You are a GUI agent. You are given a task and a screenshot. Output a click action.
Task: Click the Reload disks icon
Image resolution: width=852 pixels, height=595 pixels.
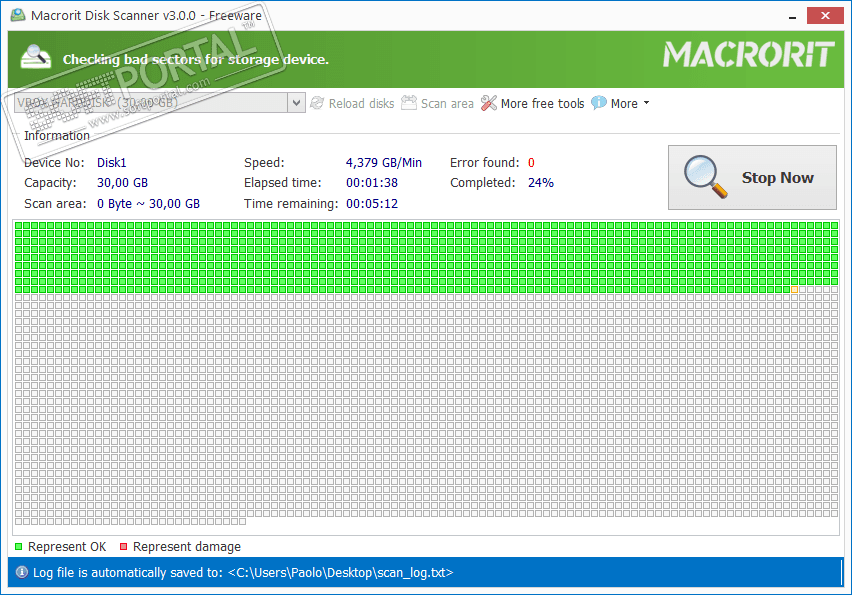[x=317, y=103]
